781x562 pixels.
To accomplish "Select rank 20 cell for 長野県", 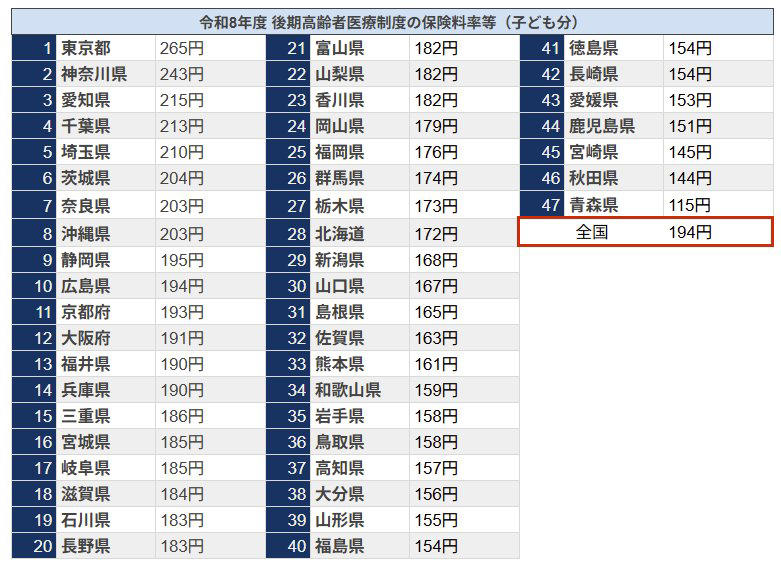I will 34,546.
